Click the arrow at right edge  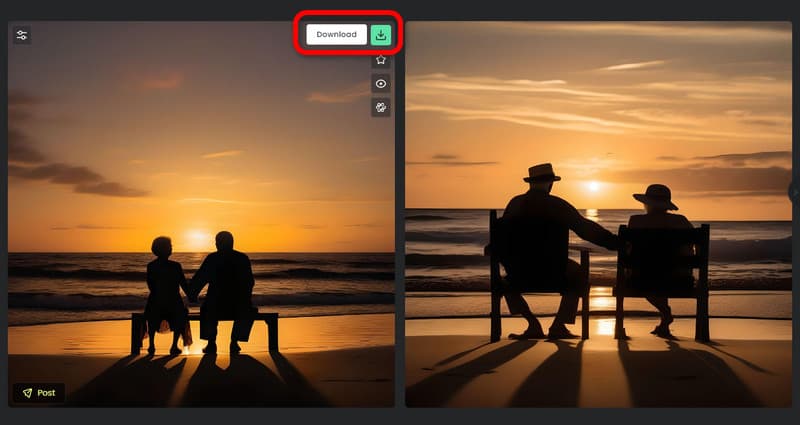click(x=794, y=192)
